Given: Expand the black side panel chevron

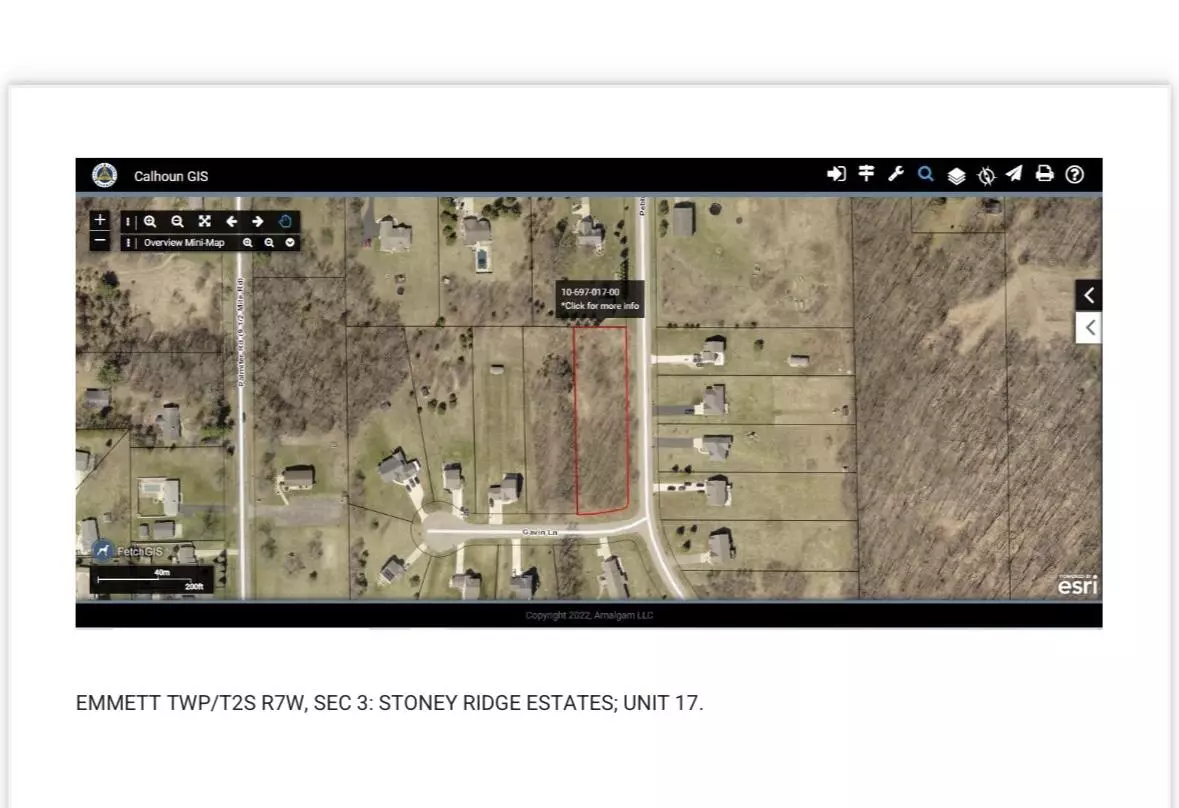Looking at the screenshot, I should 1089,295.
